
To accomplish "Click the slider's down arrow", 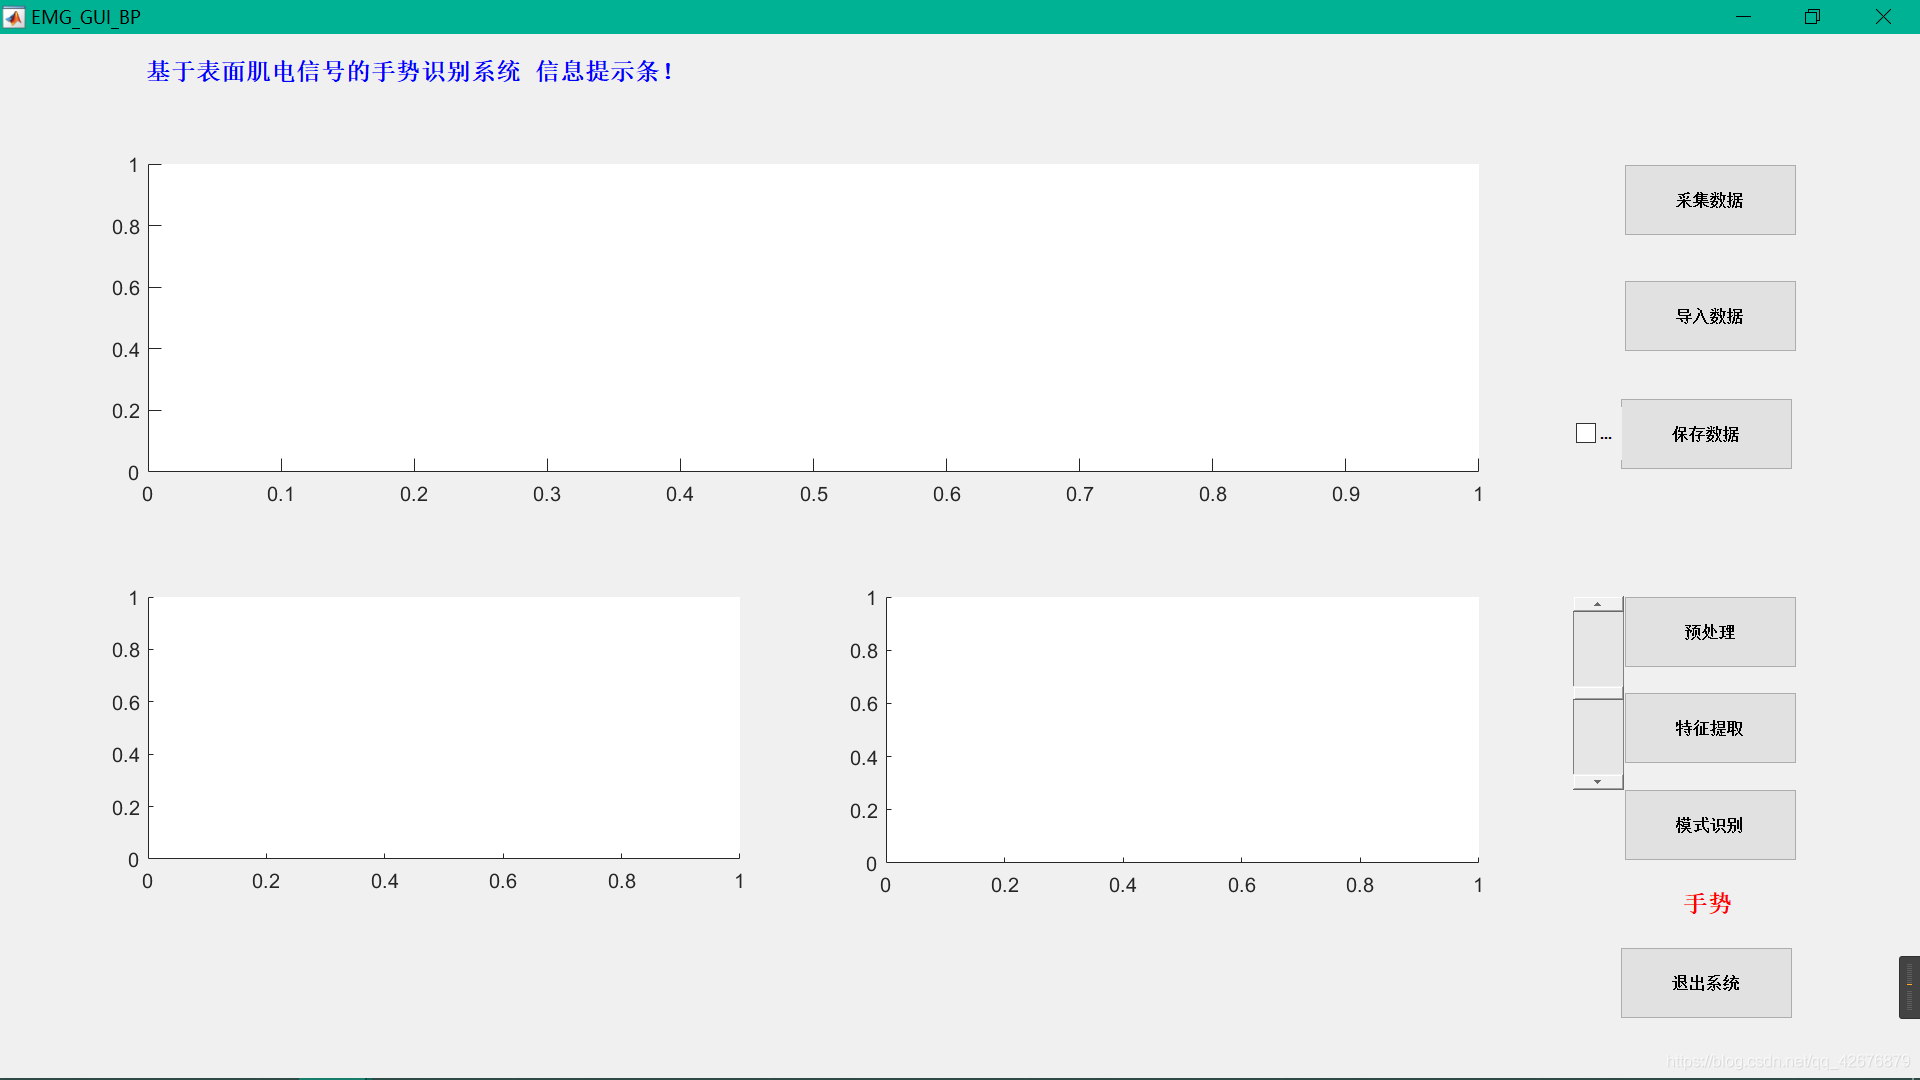I will 1597,782.
